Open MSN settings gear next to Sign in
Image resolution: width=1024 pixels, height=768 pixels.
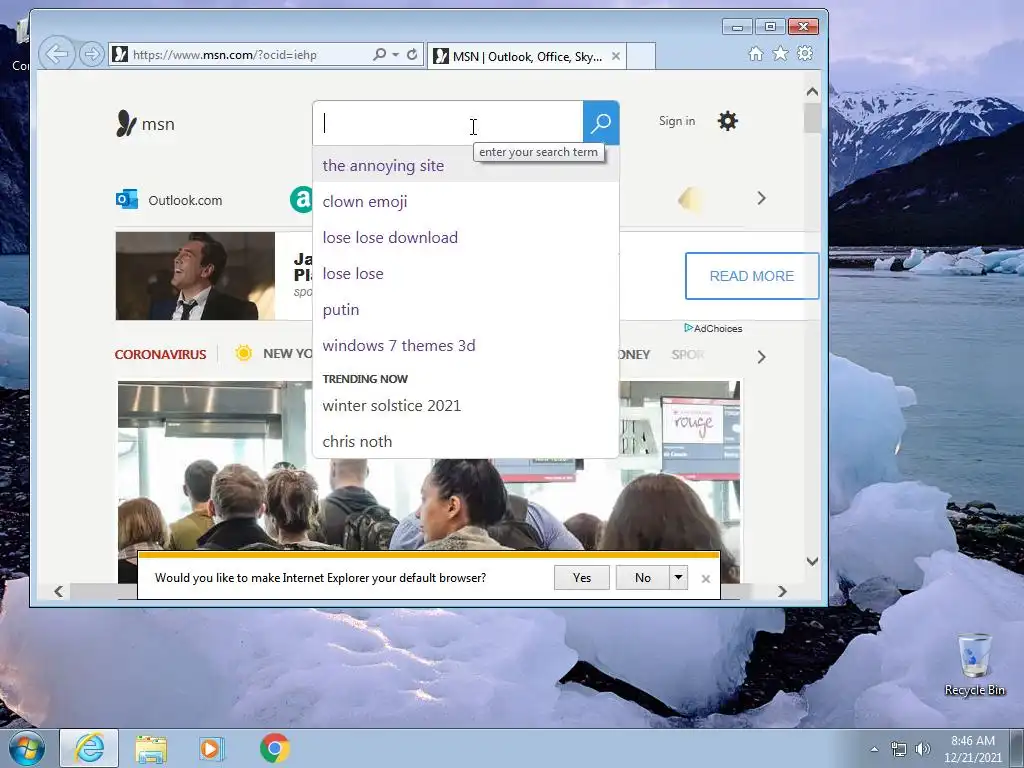728,121
